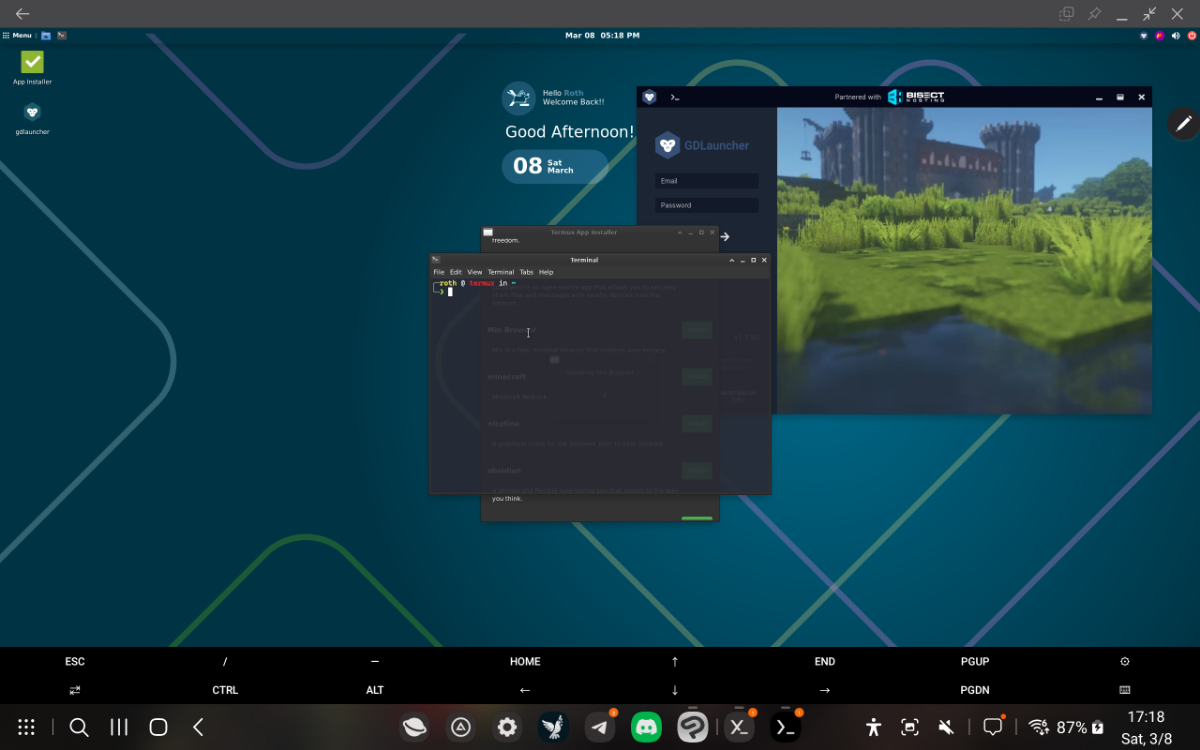
Task: Open the notifications chat icon in the tray
Action: pyautogui.click(x=993, y=728)
